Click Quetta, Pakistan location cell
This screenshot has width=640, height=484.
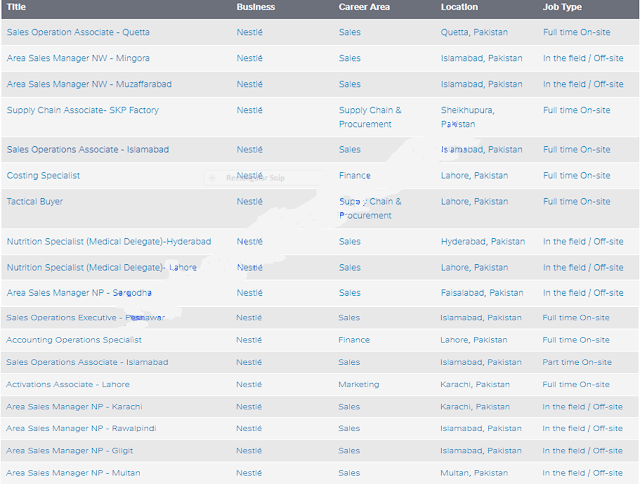474,32
